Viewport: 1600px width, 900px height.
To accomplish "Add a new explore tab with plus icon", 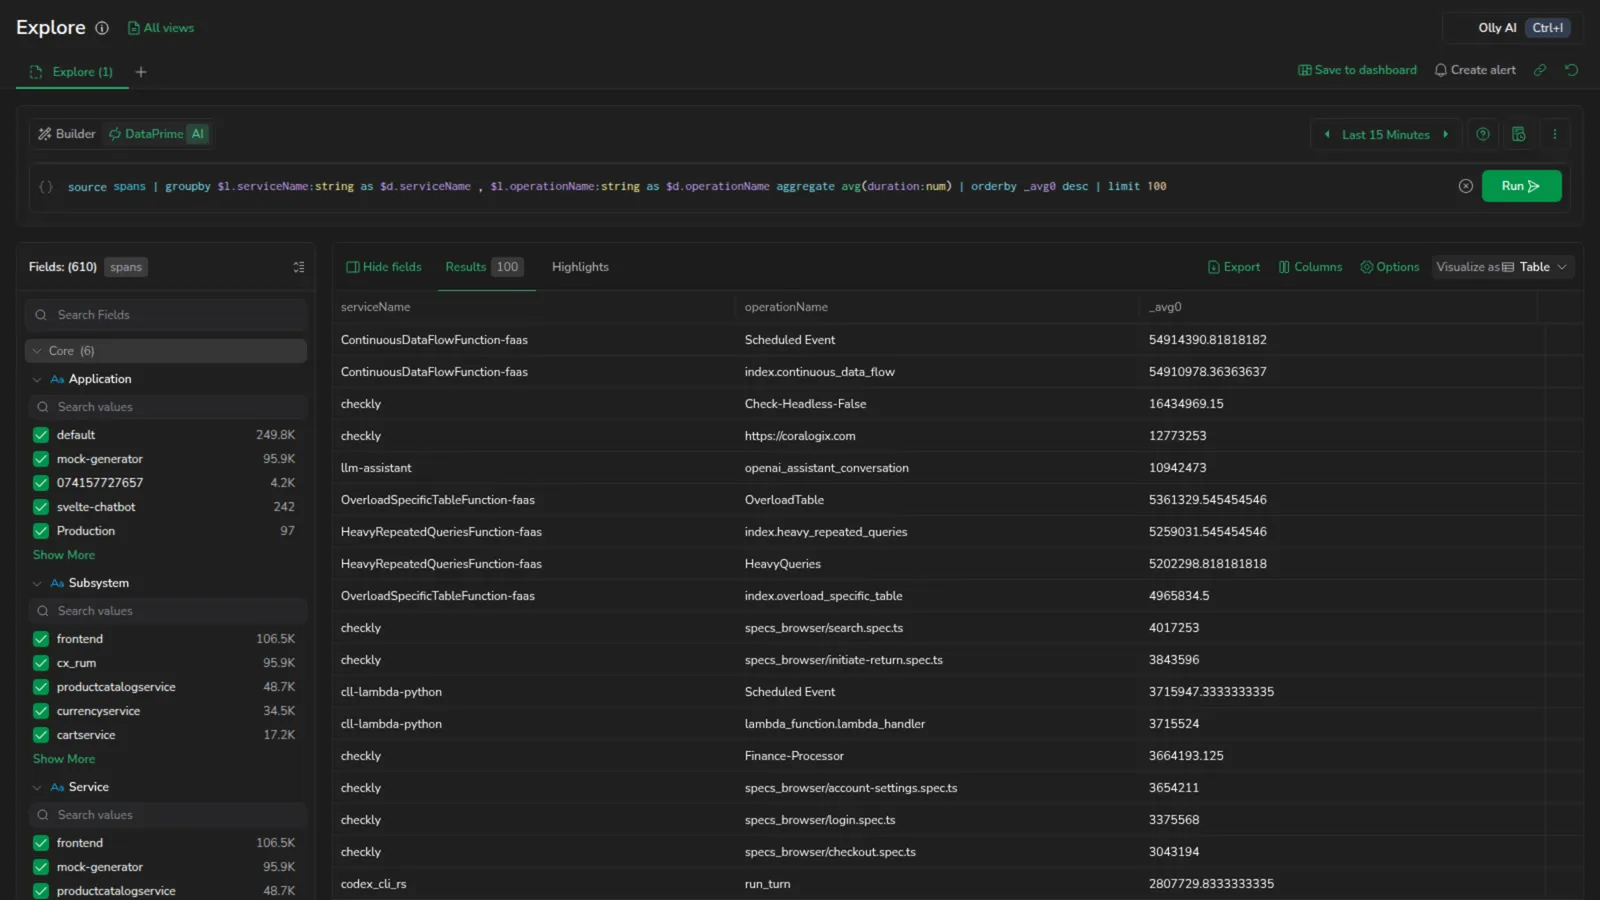I will tap(141, 72).
